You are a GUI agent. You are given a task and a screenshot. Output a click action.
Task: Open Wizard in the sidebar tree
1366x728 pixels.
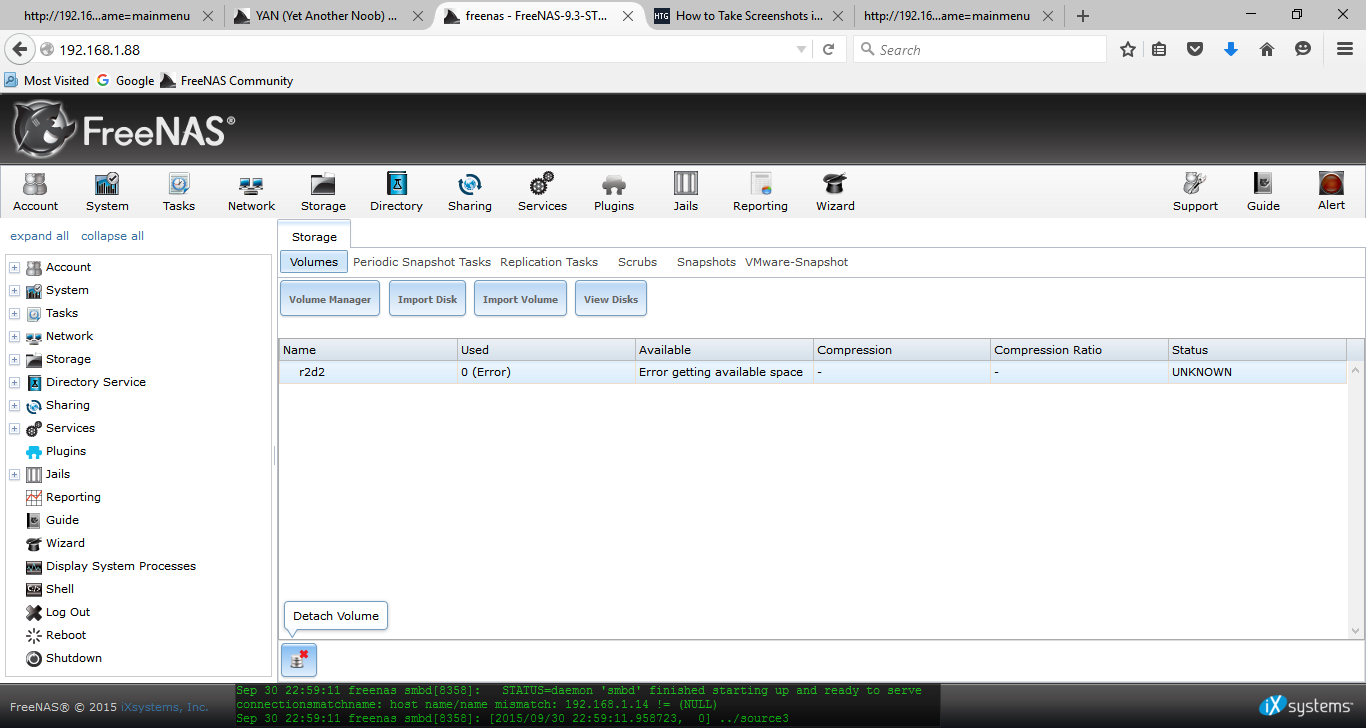coord(65,543)
